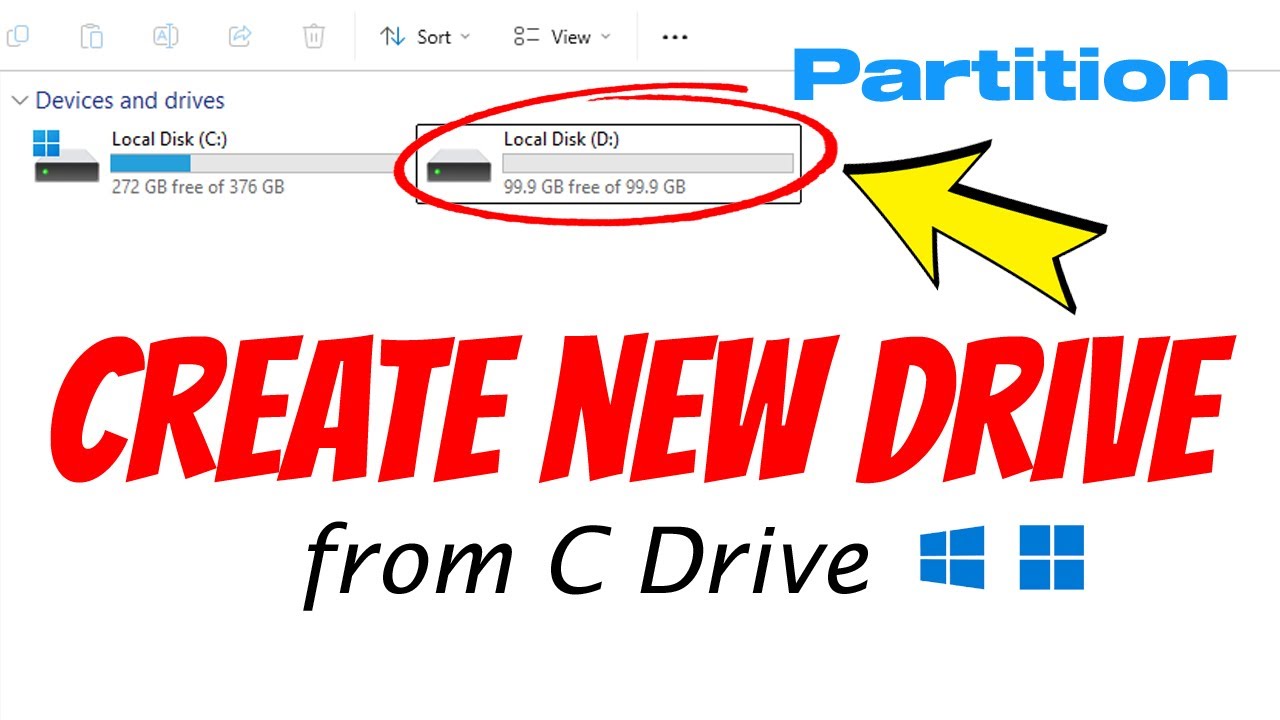Open the View dropdown
The height and width of the screenshot is (720, 1280).
point(561,37)
